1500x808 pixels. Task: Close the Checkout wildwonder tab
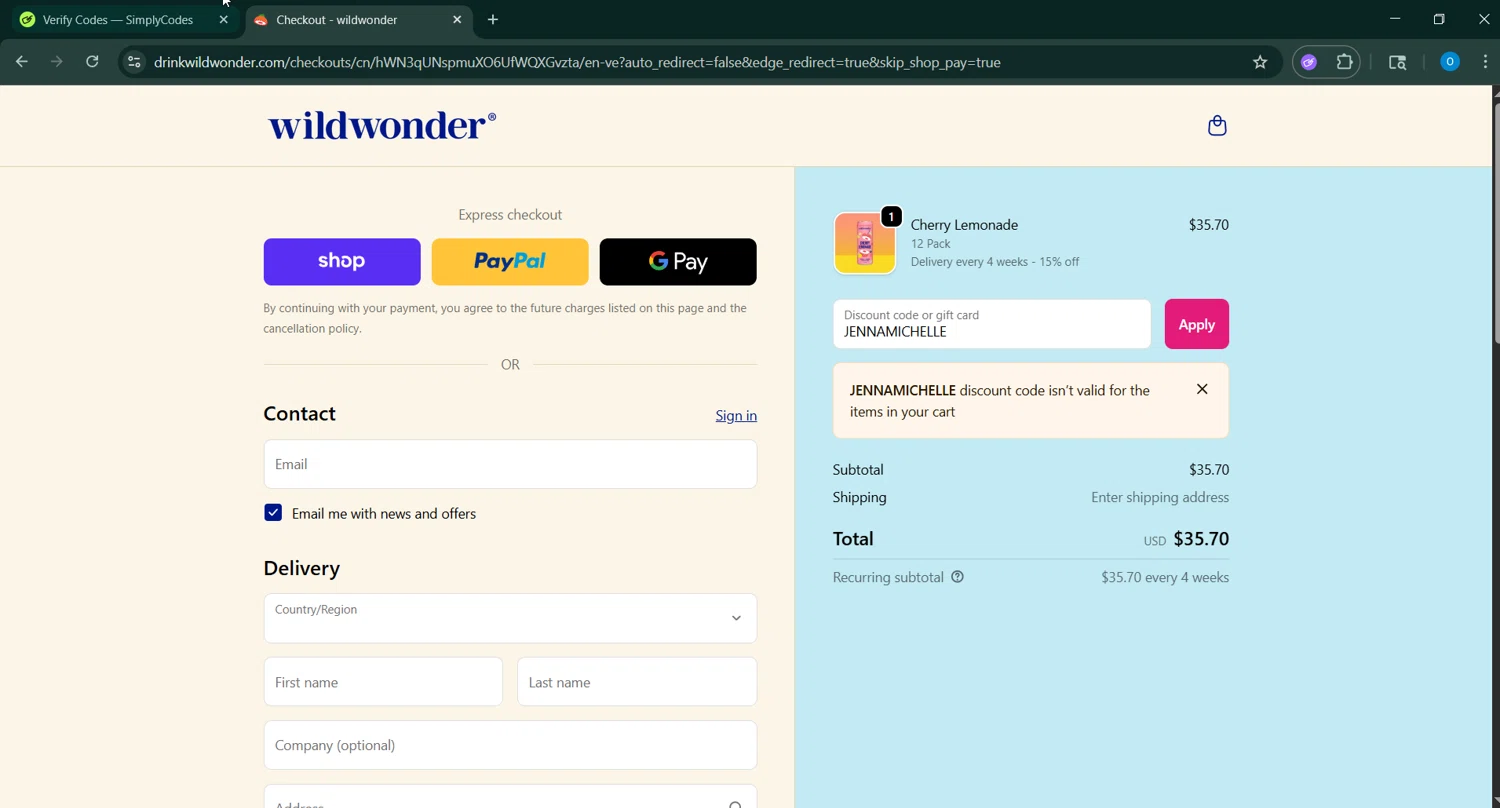(457, 20)
